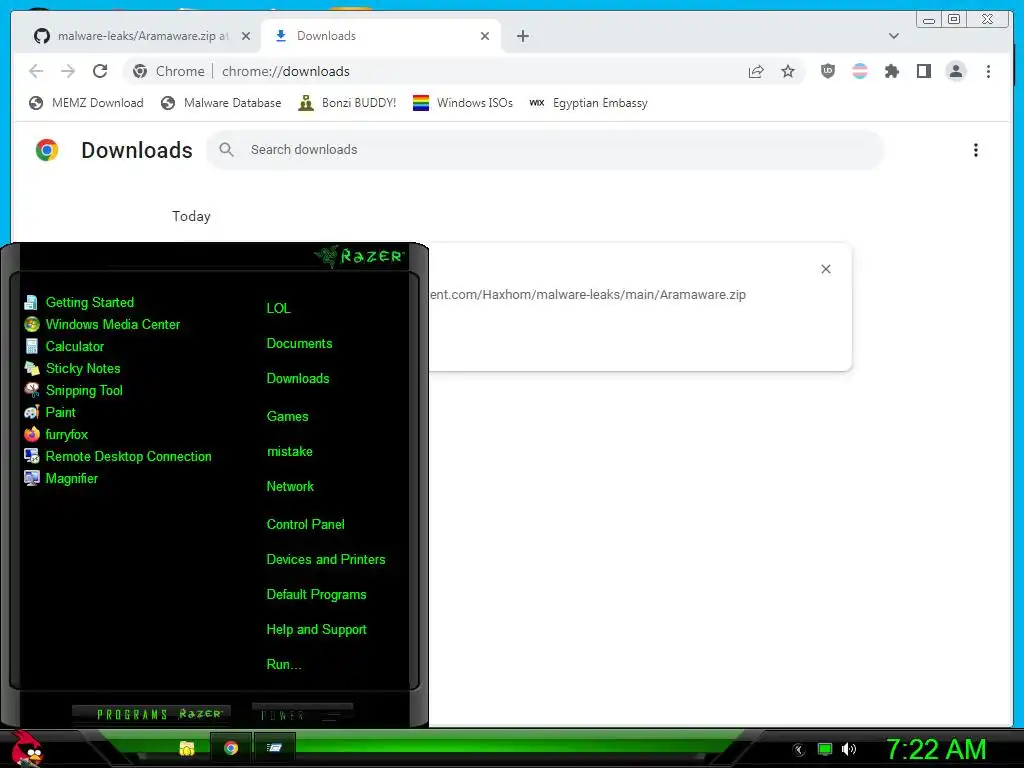The image size is (1024, 768).
Task: Open Snipping Tool from the start menu
Action: coord(73,391)
